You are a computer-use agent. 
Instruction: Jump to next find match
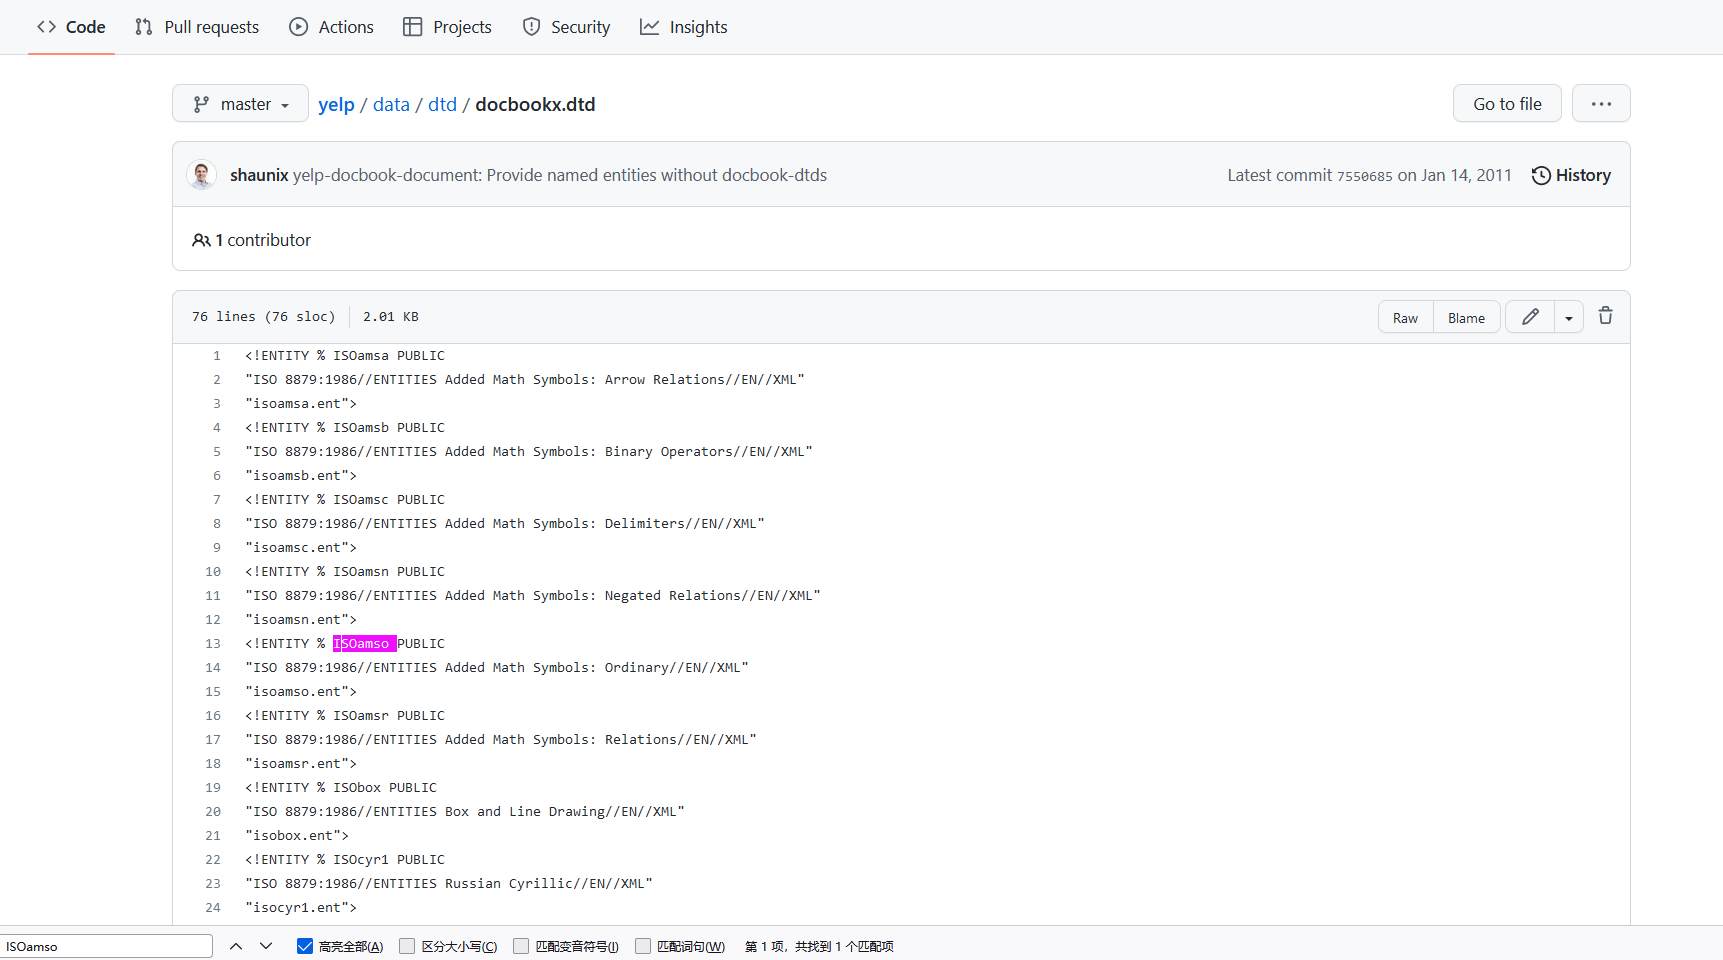[x=266, y=946]
